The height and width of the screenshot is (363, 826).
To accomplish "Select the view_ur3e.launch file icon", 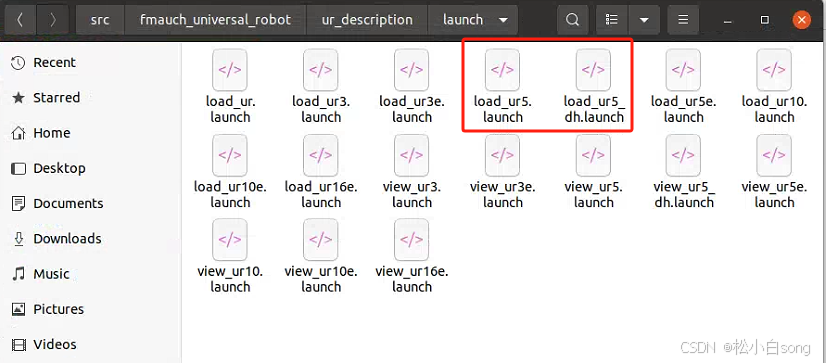I will pos(503,155).
